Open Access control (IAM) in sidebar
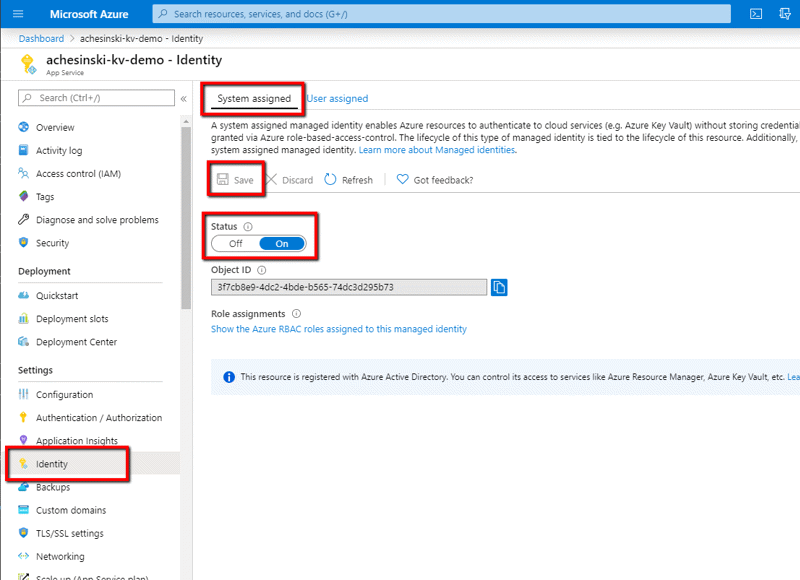 (x=78, y=173)
